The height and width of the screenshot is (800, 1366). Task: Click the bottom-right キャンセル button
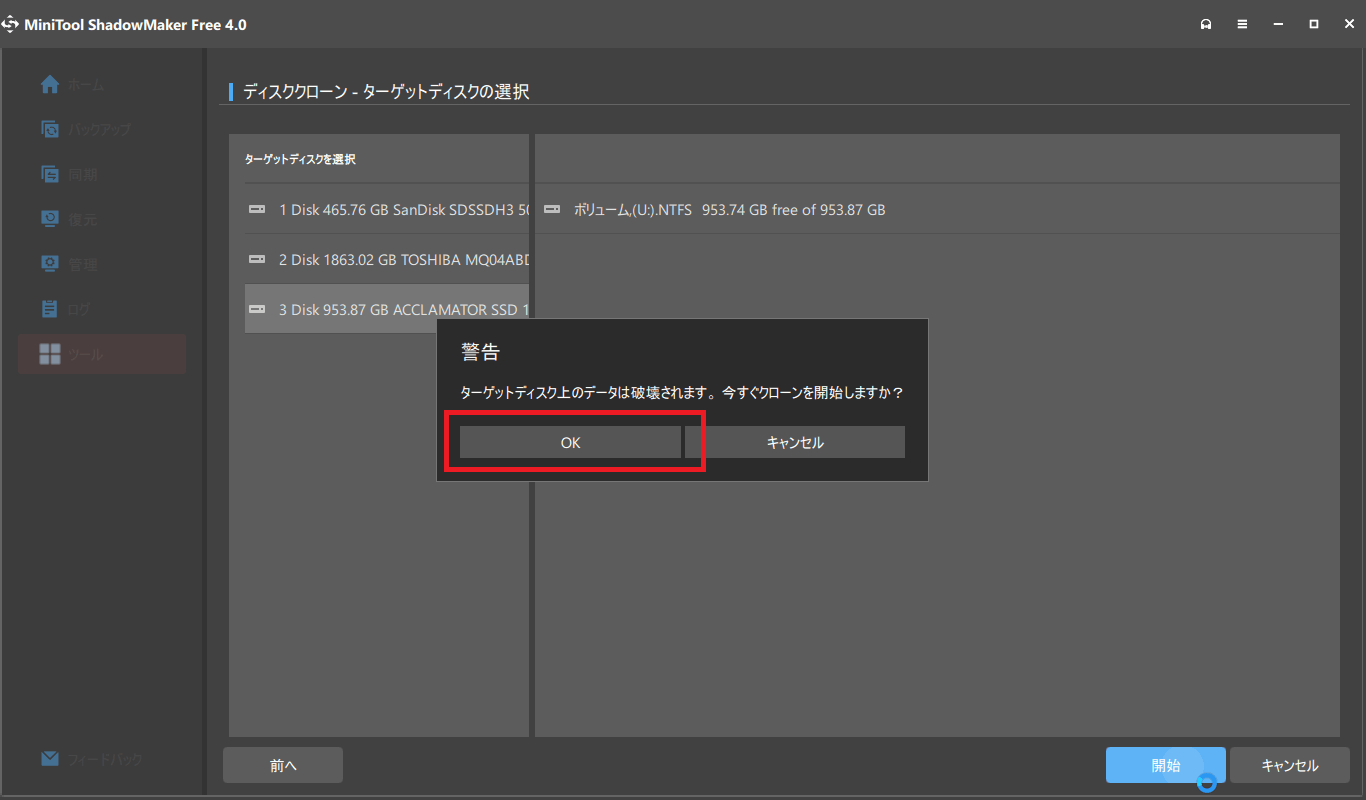click(x=1290, y=766)
